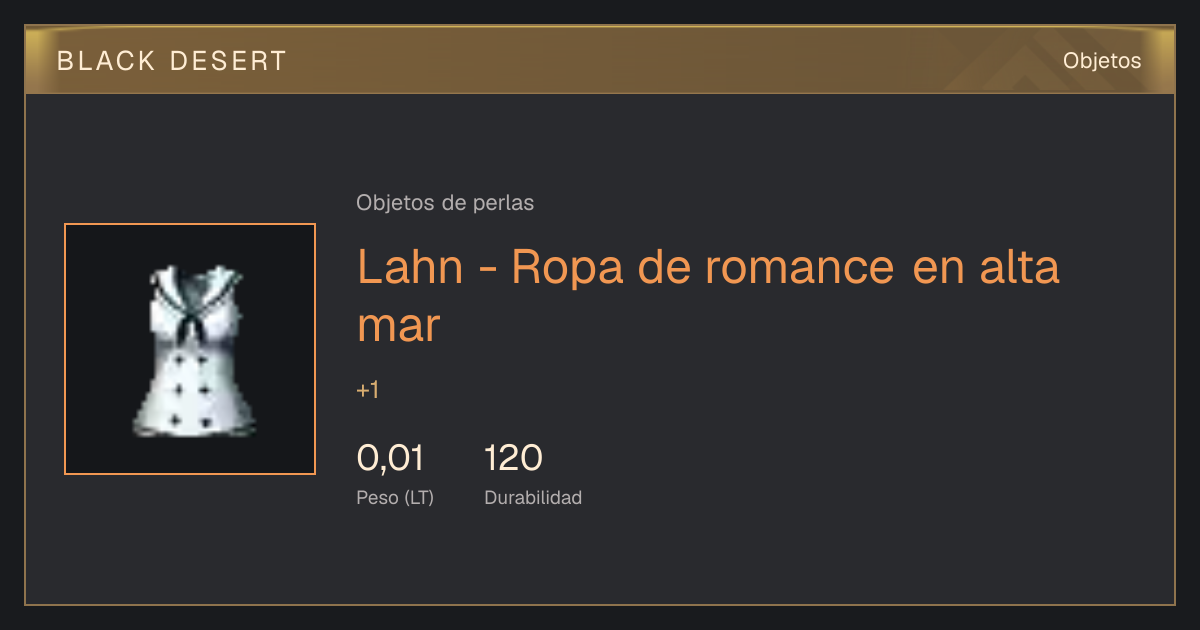
Task: Select the Objetos de perlas category
Action: coord(445,203)
